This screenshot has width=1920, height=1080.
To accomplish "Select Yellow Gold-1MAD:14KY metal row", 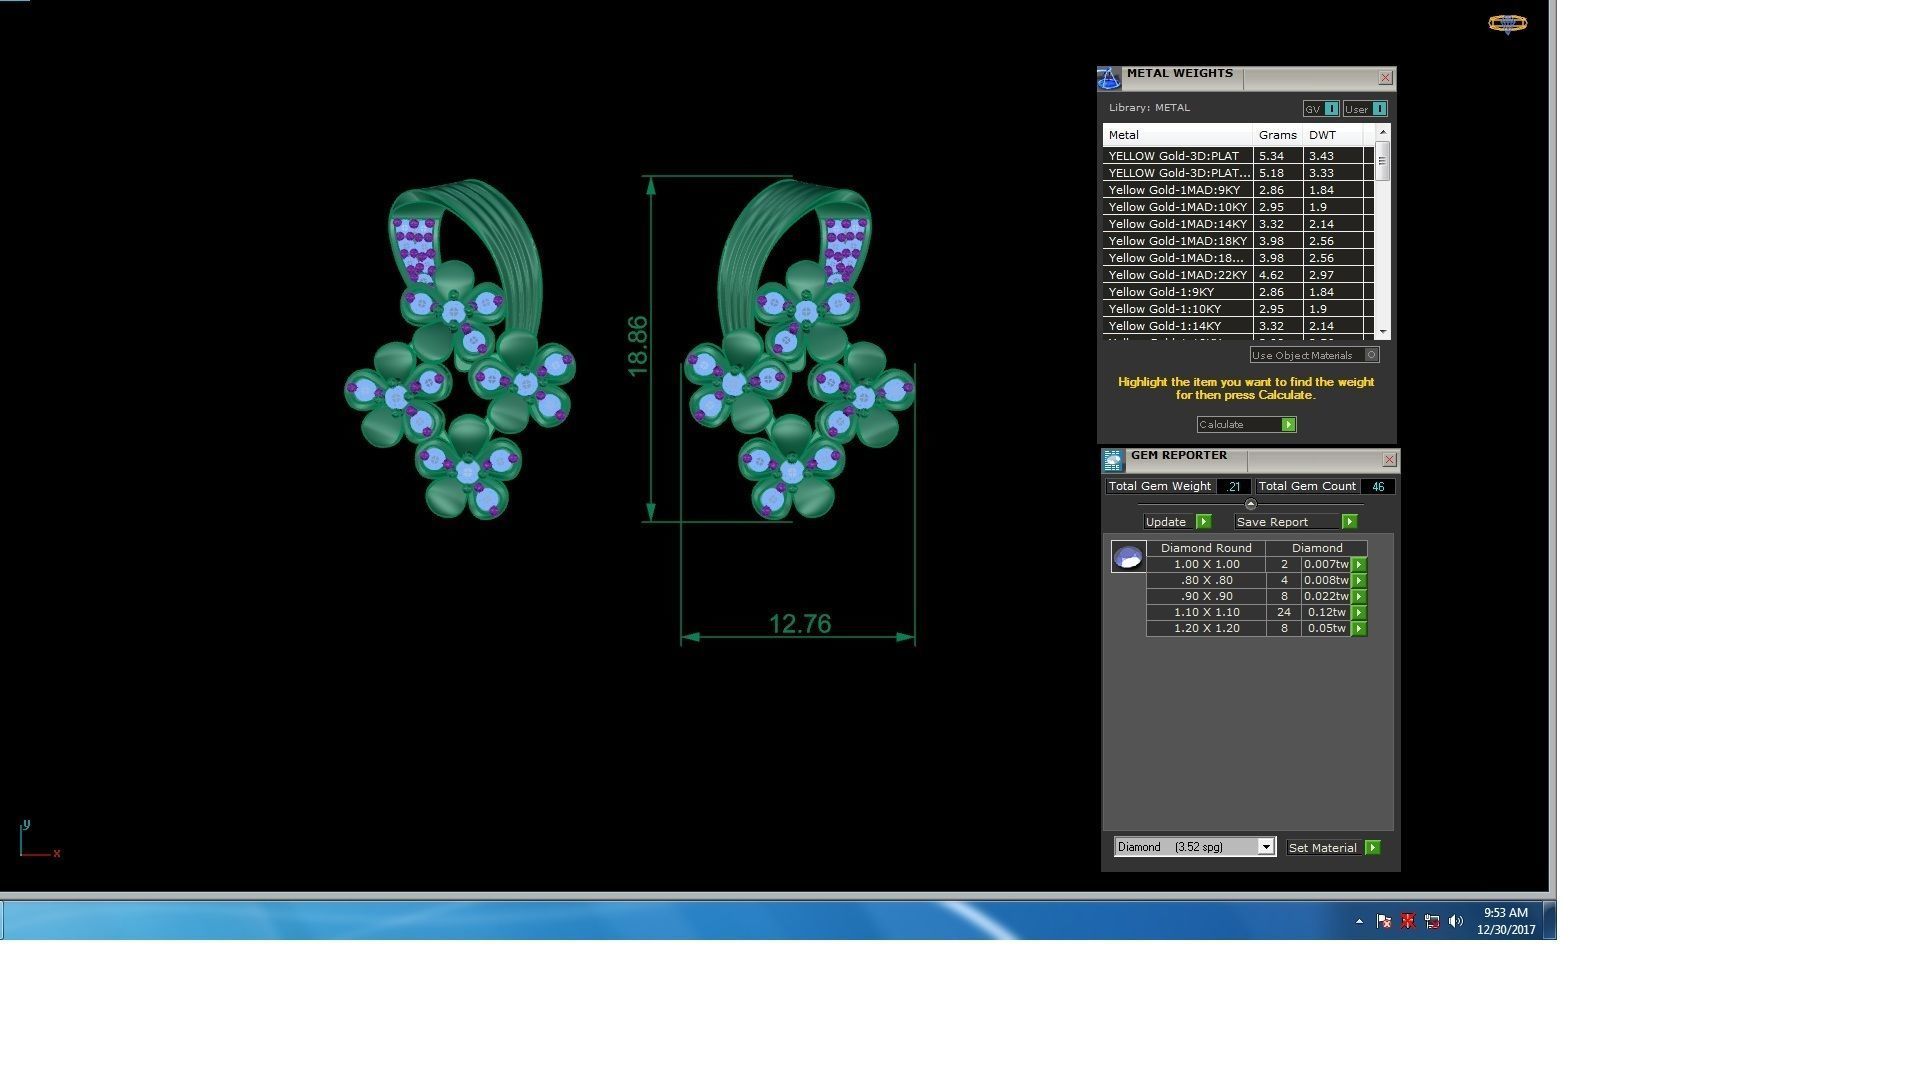I will [1178, 224].
